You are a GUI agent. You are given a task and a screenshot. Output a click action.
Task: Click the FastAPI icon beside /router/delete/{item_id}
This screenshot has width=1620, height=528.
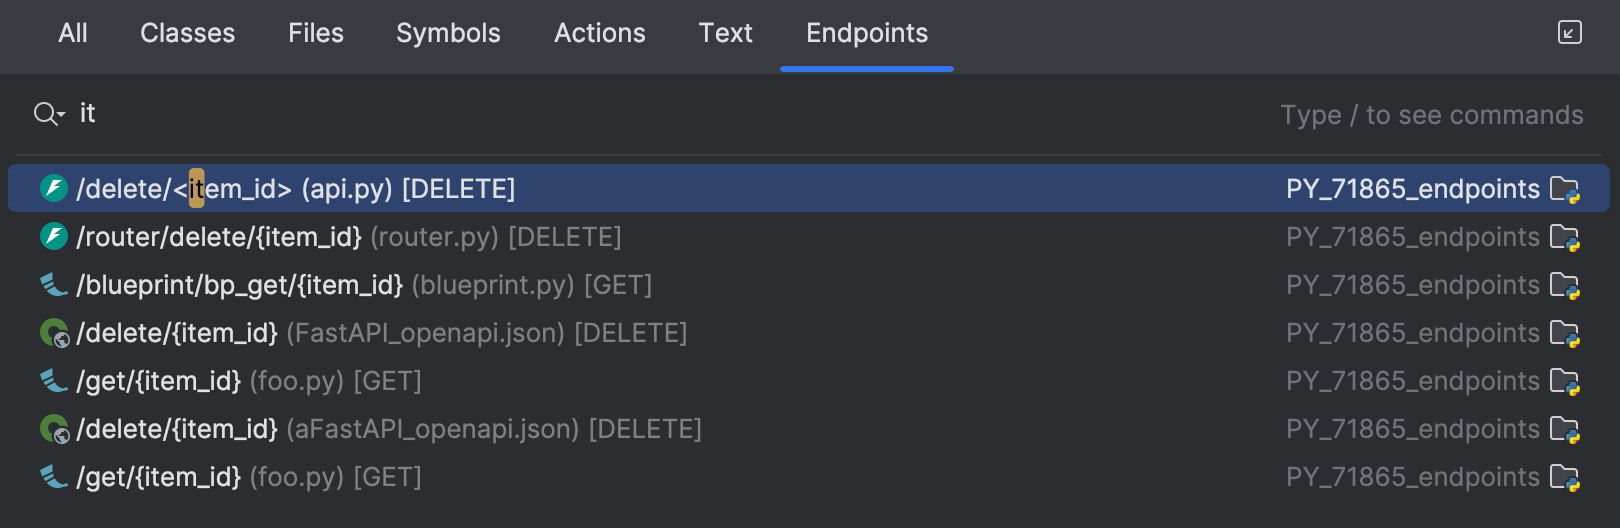[54, 236]
